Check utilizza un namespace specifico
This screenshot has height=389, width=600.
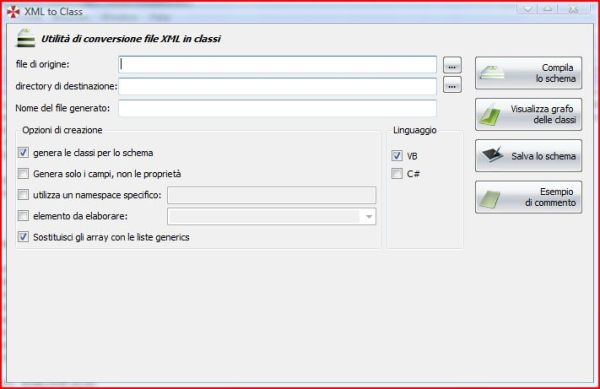click(23, 195)
